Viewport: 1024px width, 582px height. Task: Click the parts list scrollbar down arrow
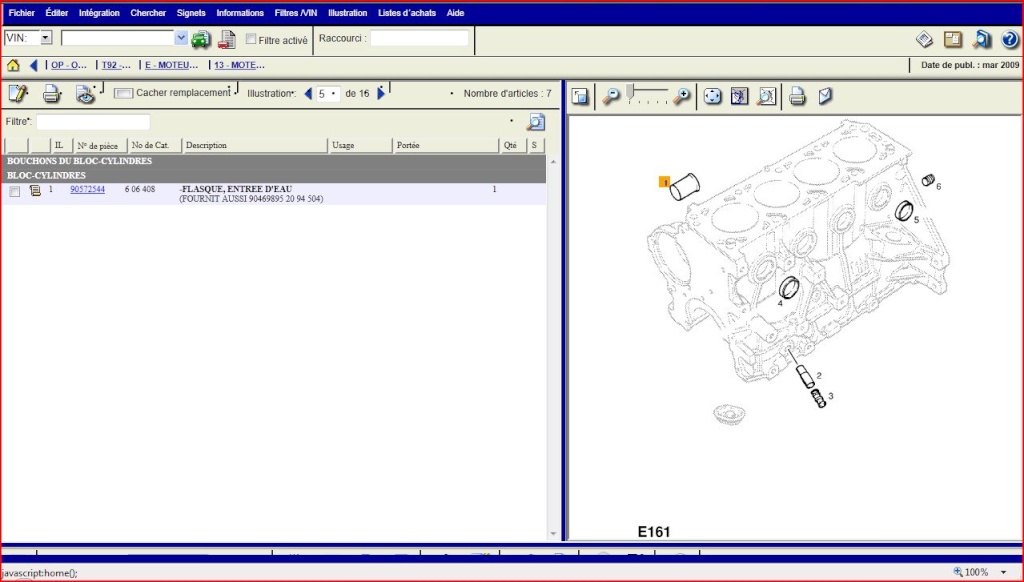pos(553,533)
